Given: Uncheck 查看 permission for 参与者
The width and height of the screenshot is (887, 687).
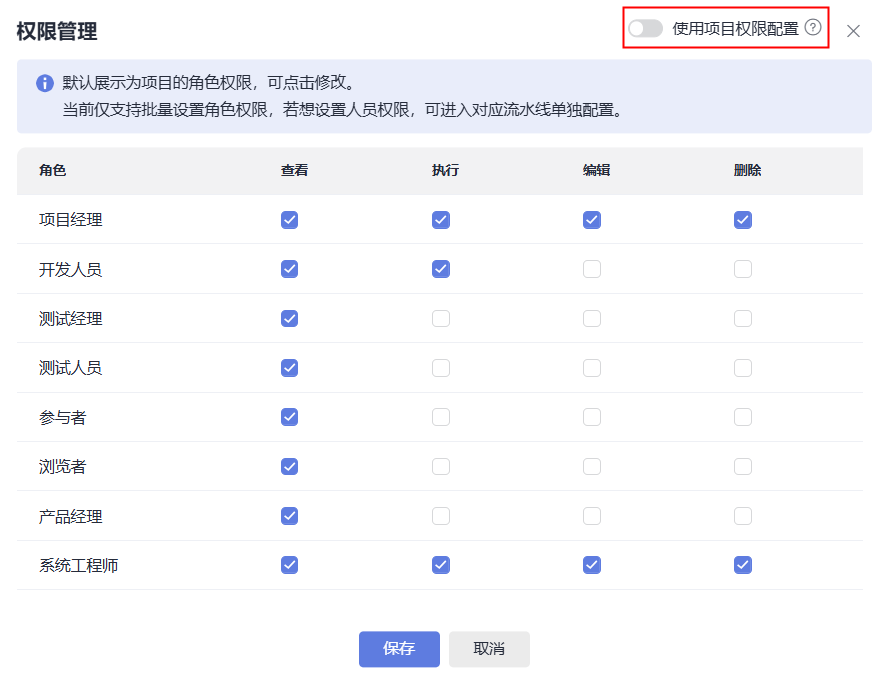Looking at the screenshot, I should pyautogui.click(x=290, y=417).
